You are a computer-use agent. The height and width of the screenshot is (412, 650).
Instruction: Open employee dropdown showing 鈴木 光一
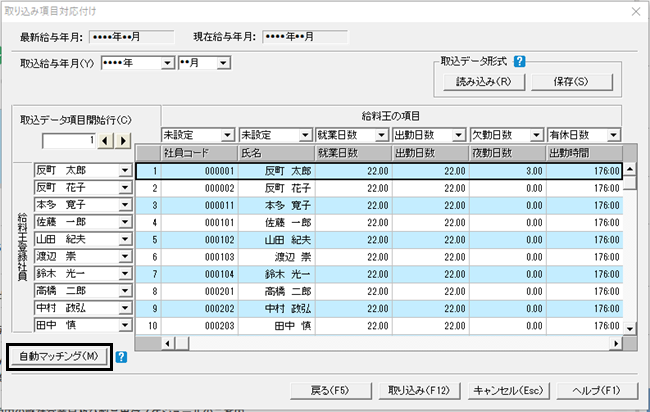(125, 274)
